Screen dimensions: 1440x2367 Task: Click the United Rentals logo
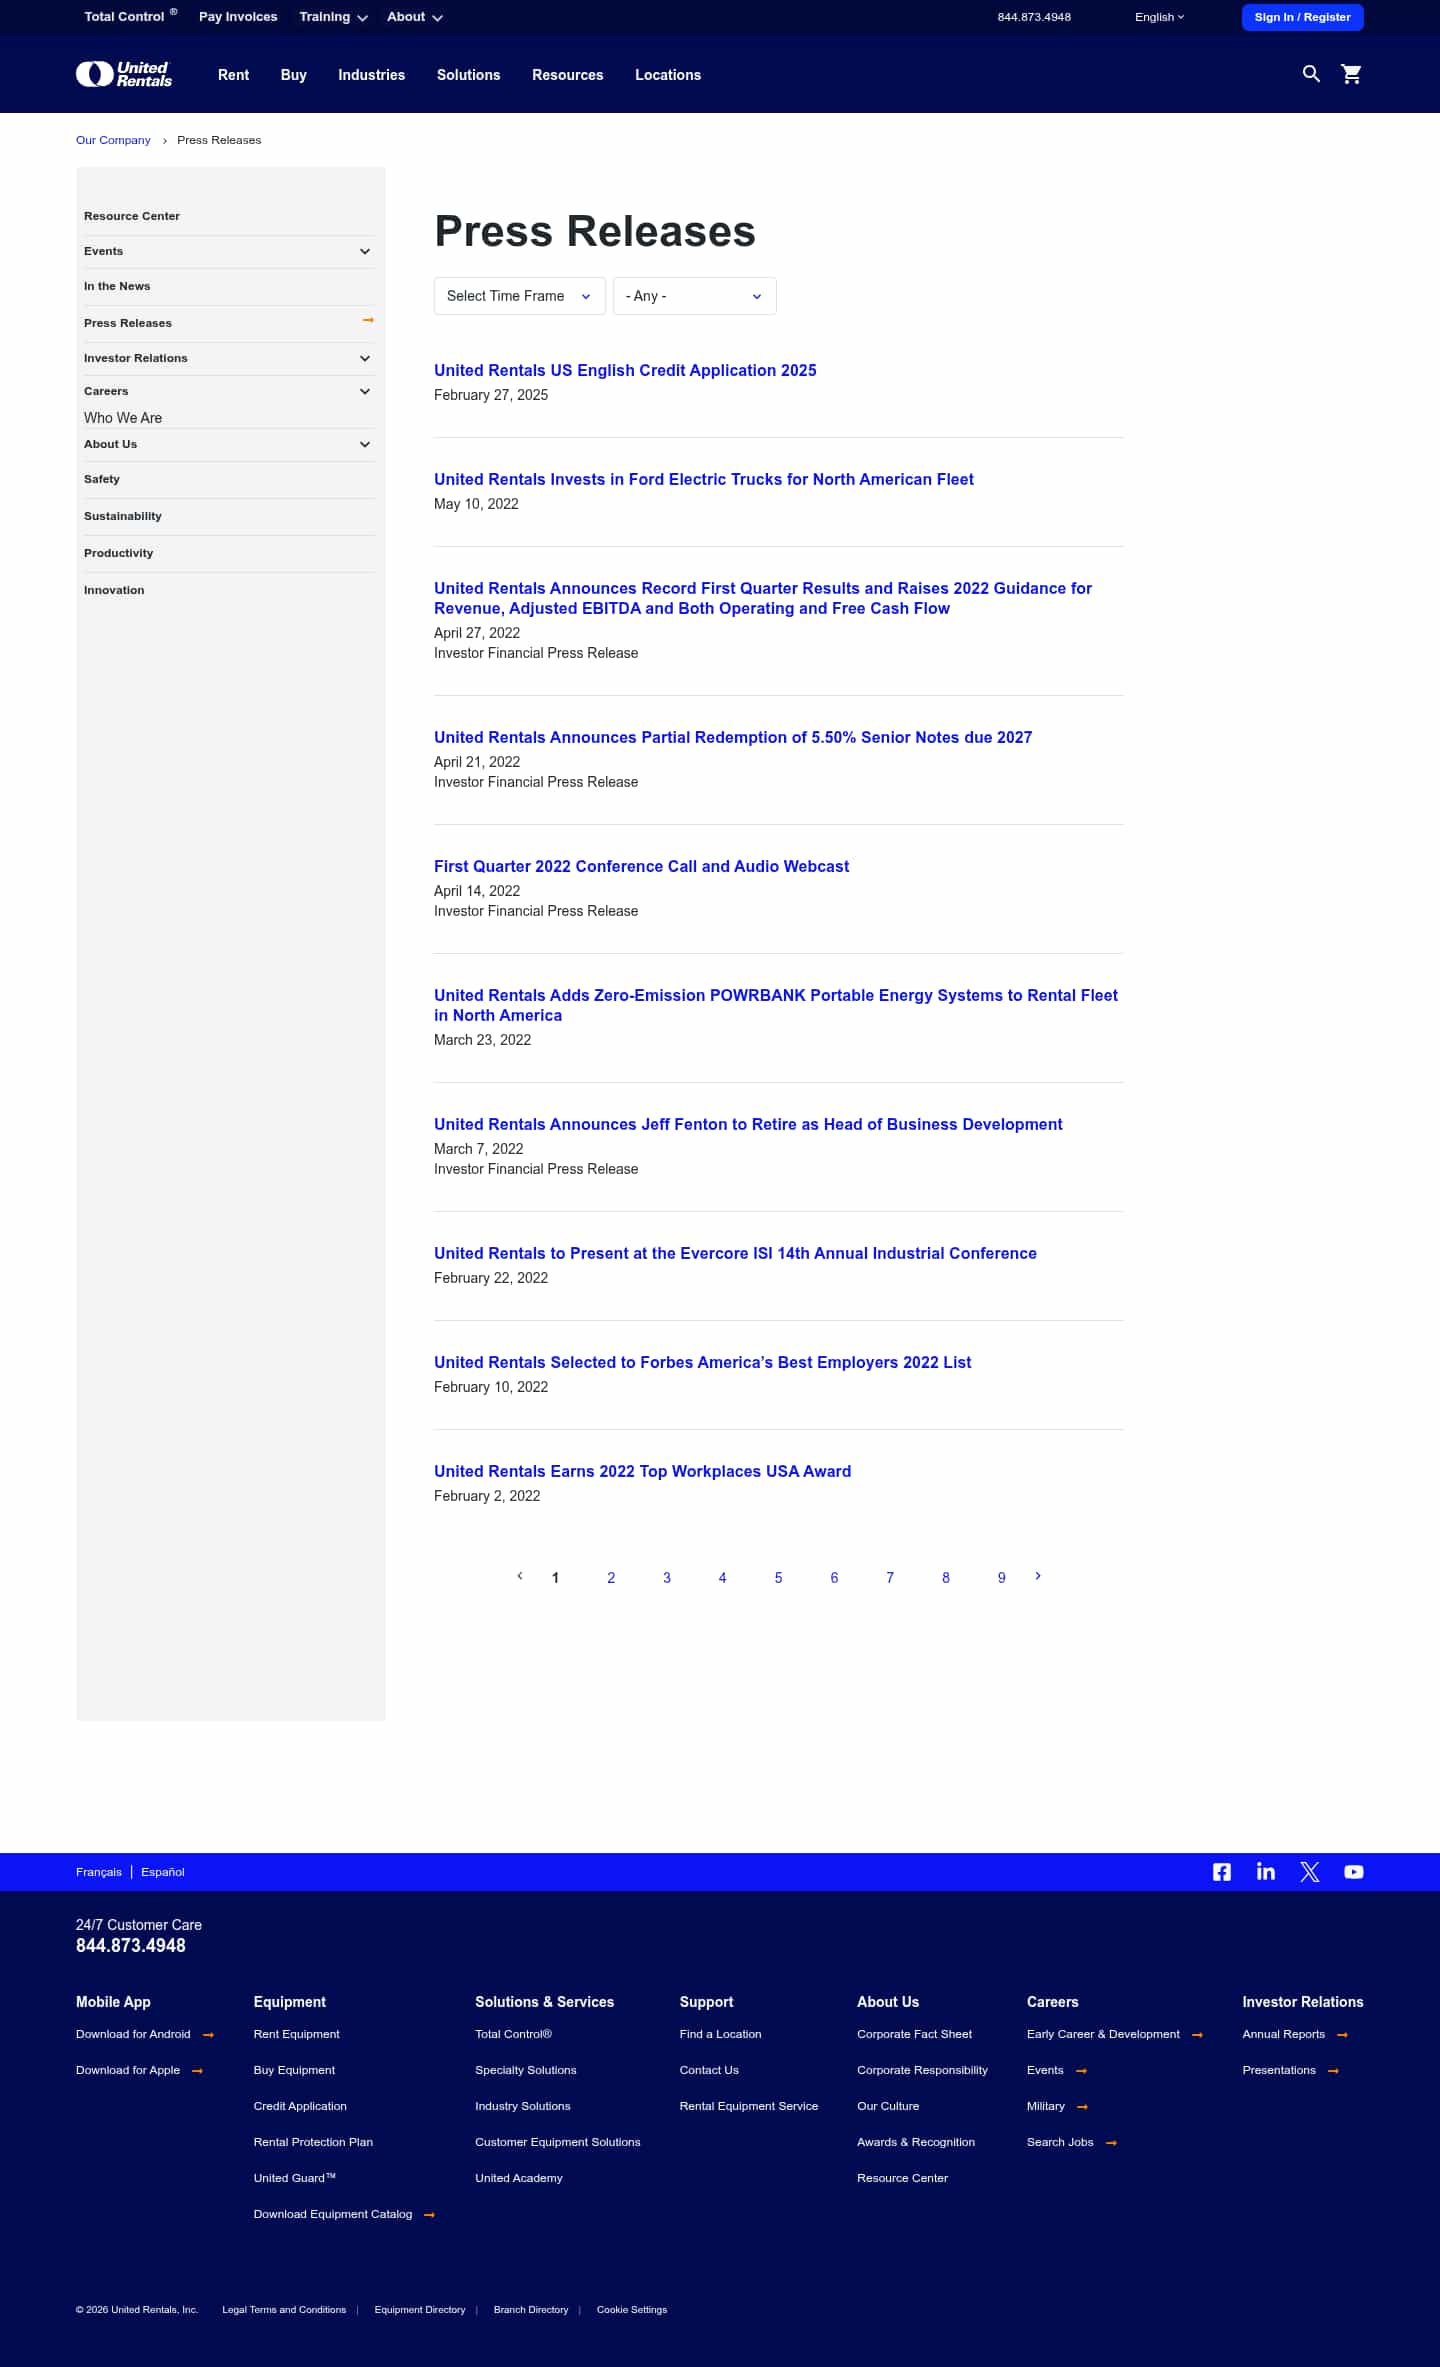124,74
